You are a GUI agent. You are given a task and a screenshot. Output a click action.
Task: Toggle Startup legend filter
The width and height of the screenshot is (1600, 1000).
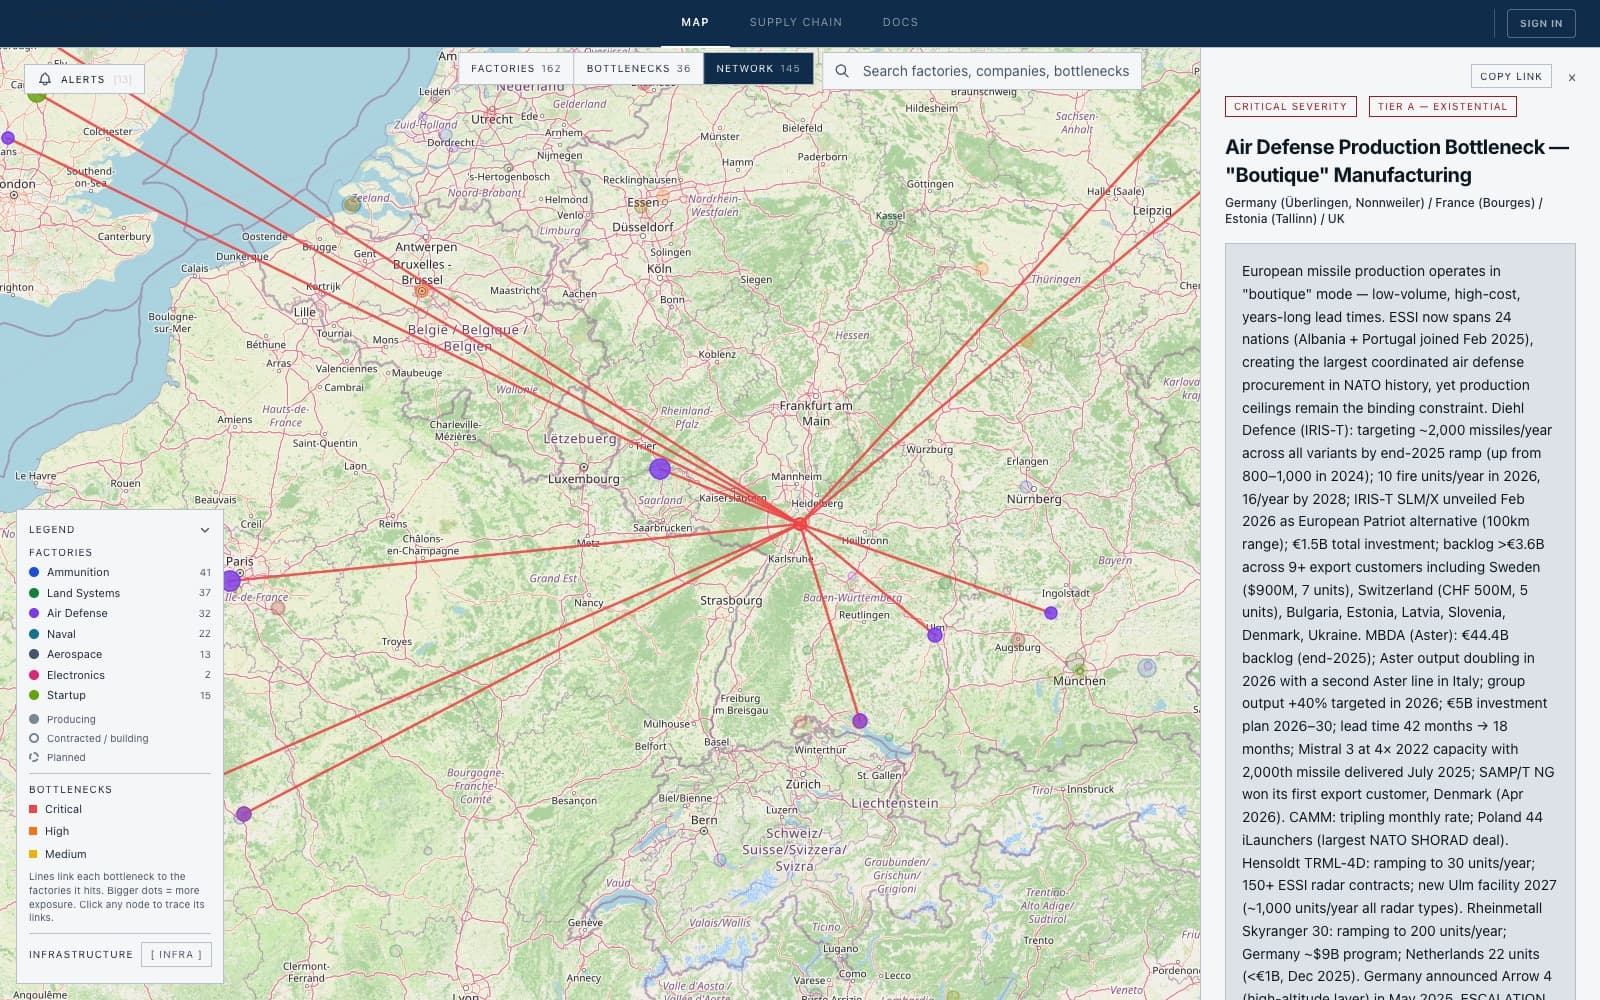(120, 695)
